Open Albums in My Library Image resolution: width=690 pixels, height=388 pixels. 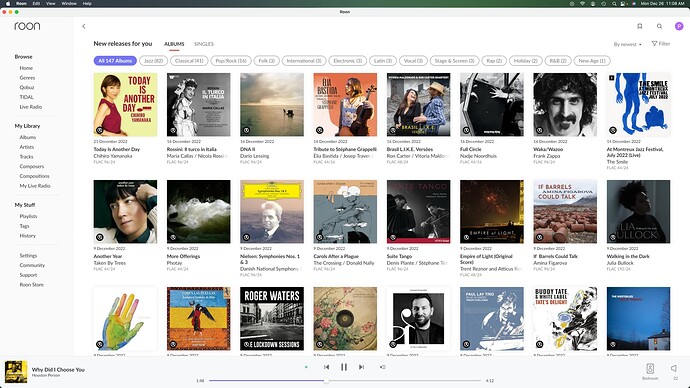pos(28,137)
